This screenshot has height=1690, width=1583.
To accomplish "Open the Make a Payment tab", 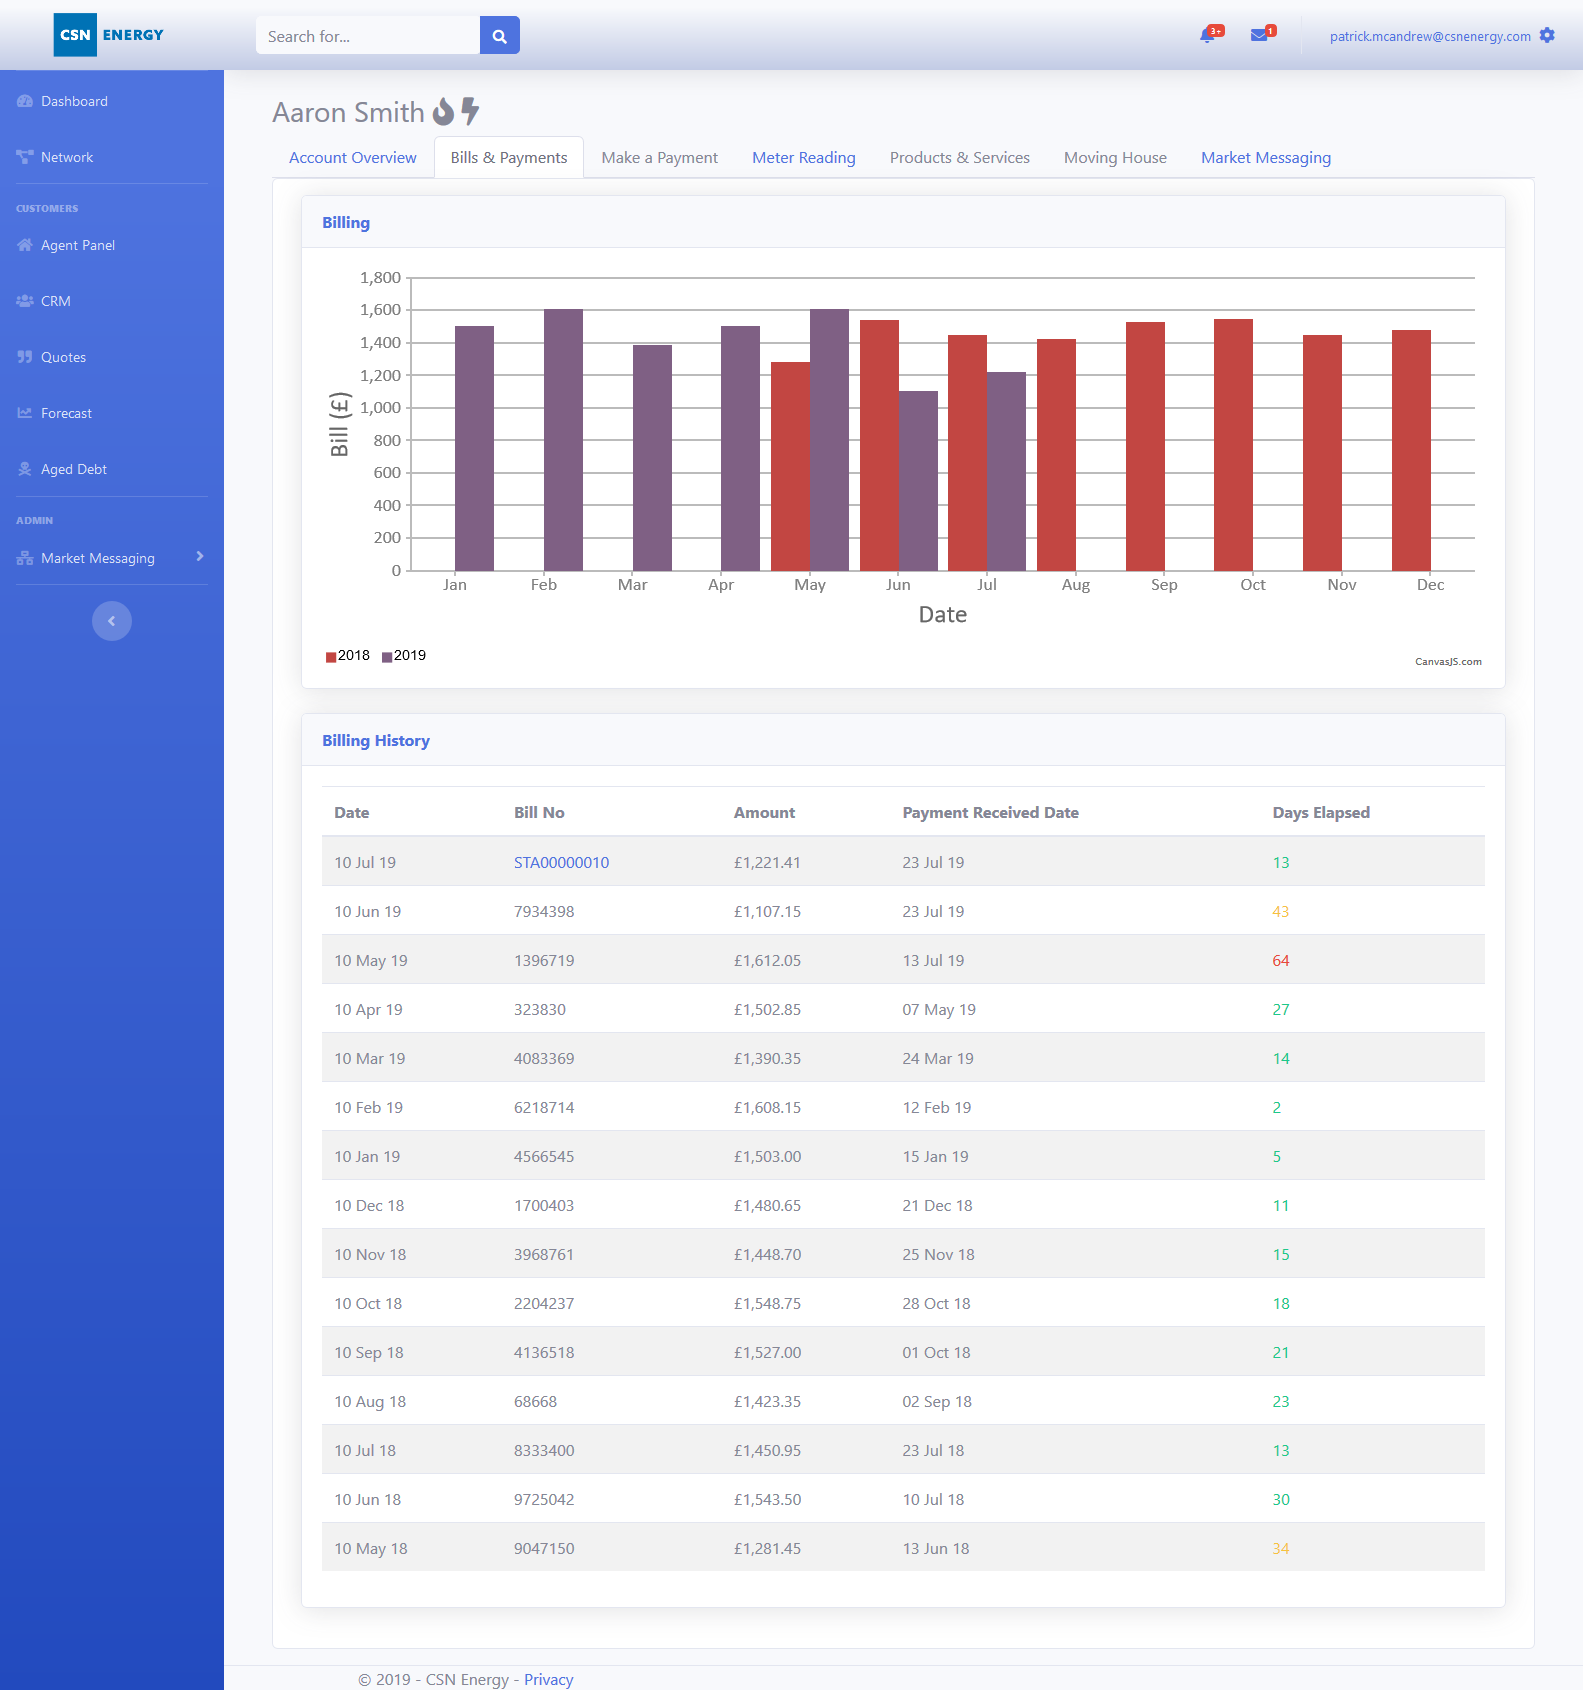I will pos(659,158).
